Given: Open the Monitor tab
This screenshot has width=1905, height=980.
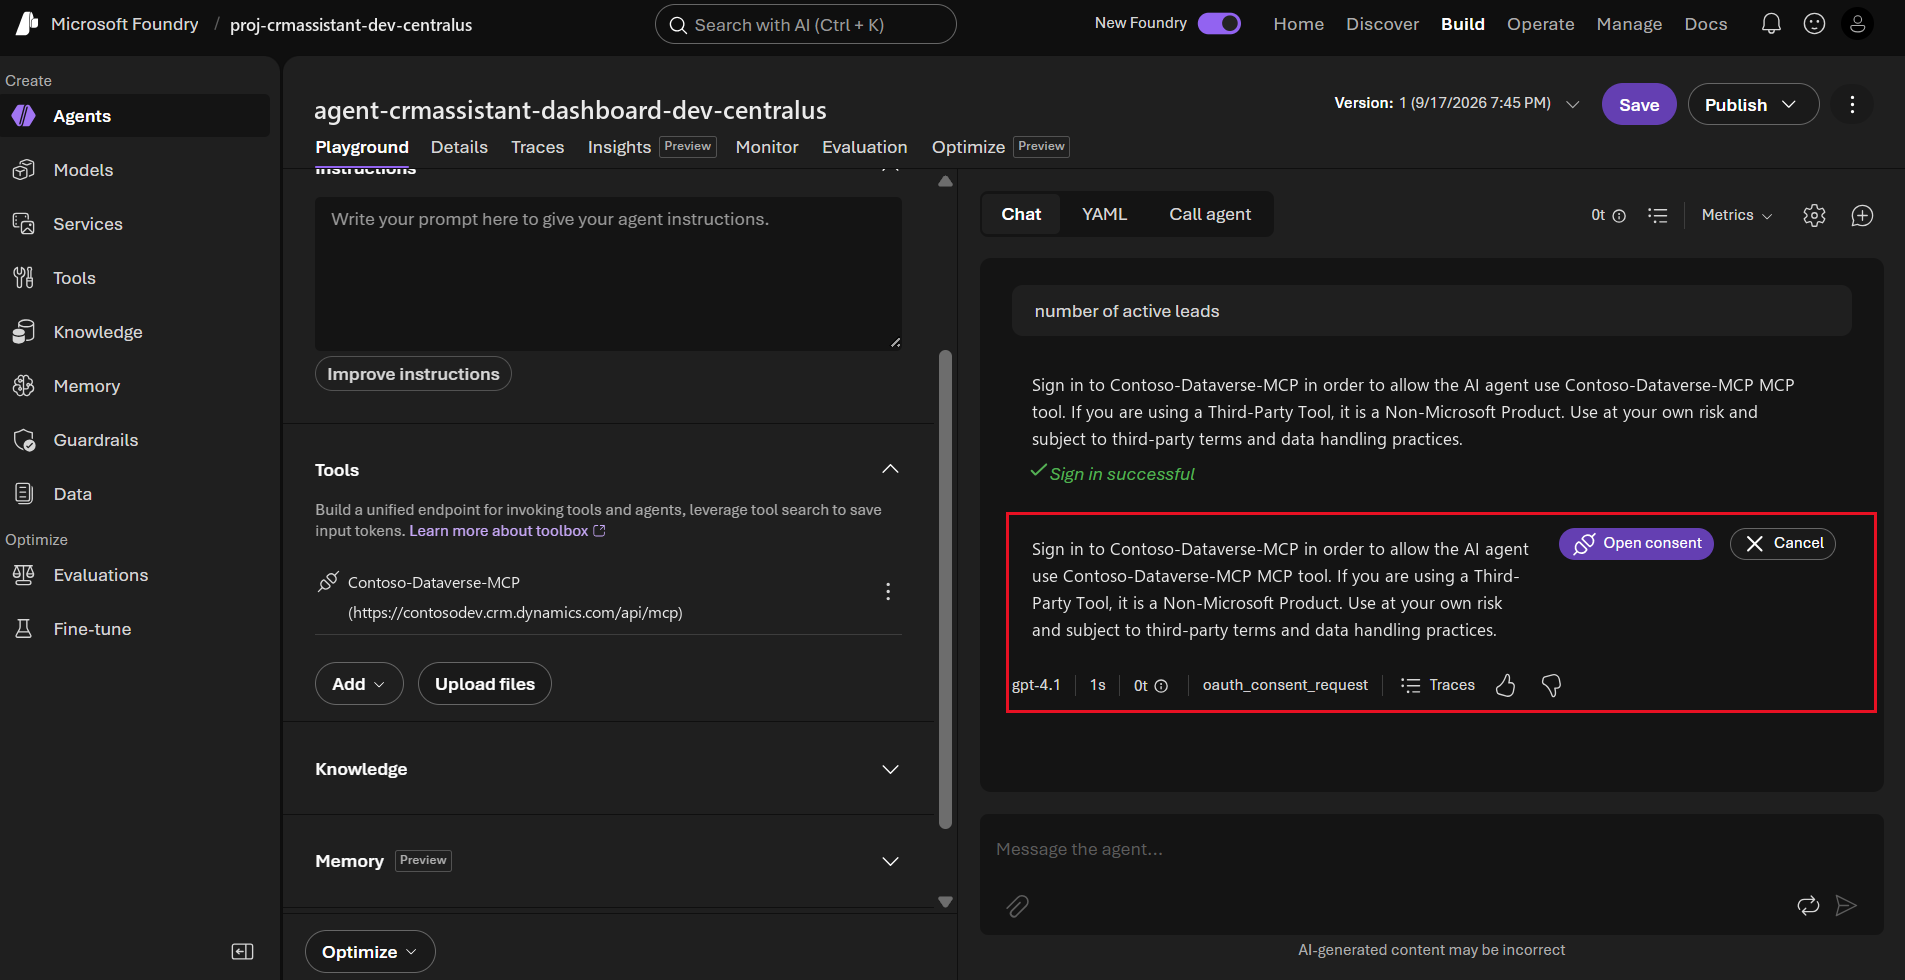Looking at the screenshot, I should (767, 147).
